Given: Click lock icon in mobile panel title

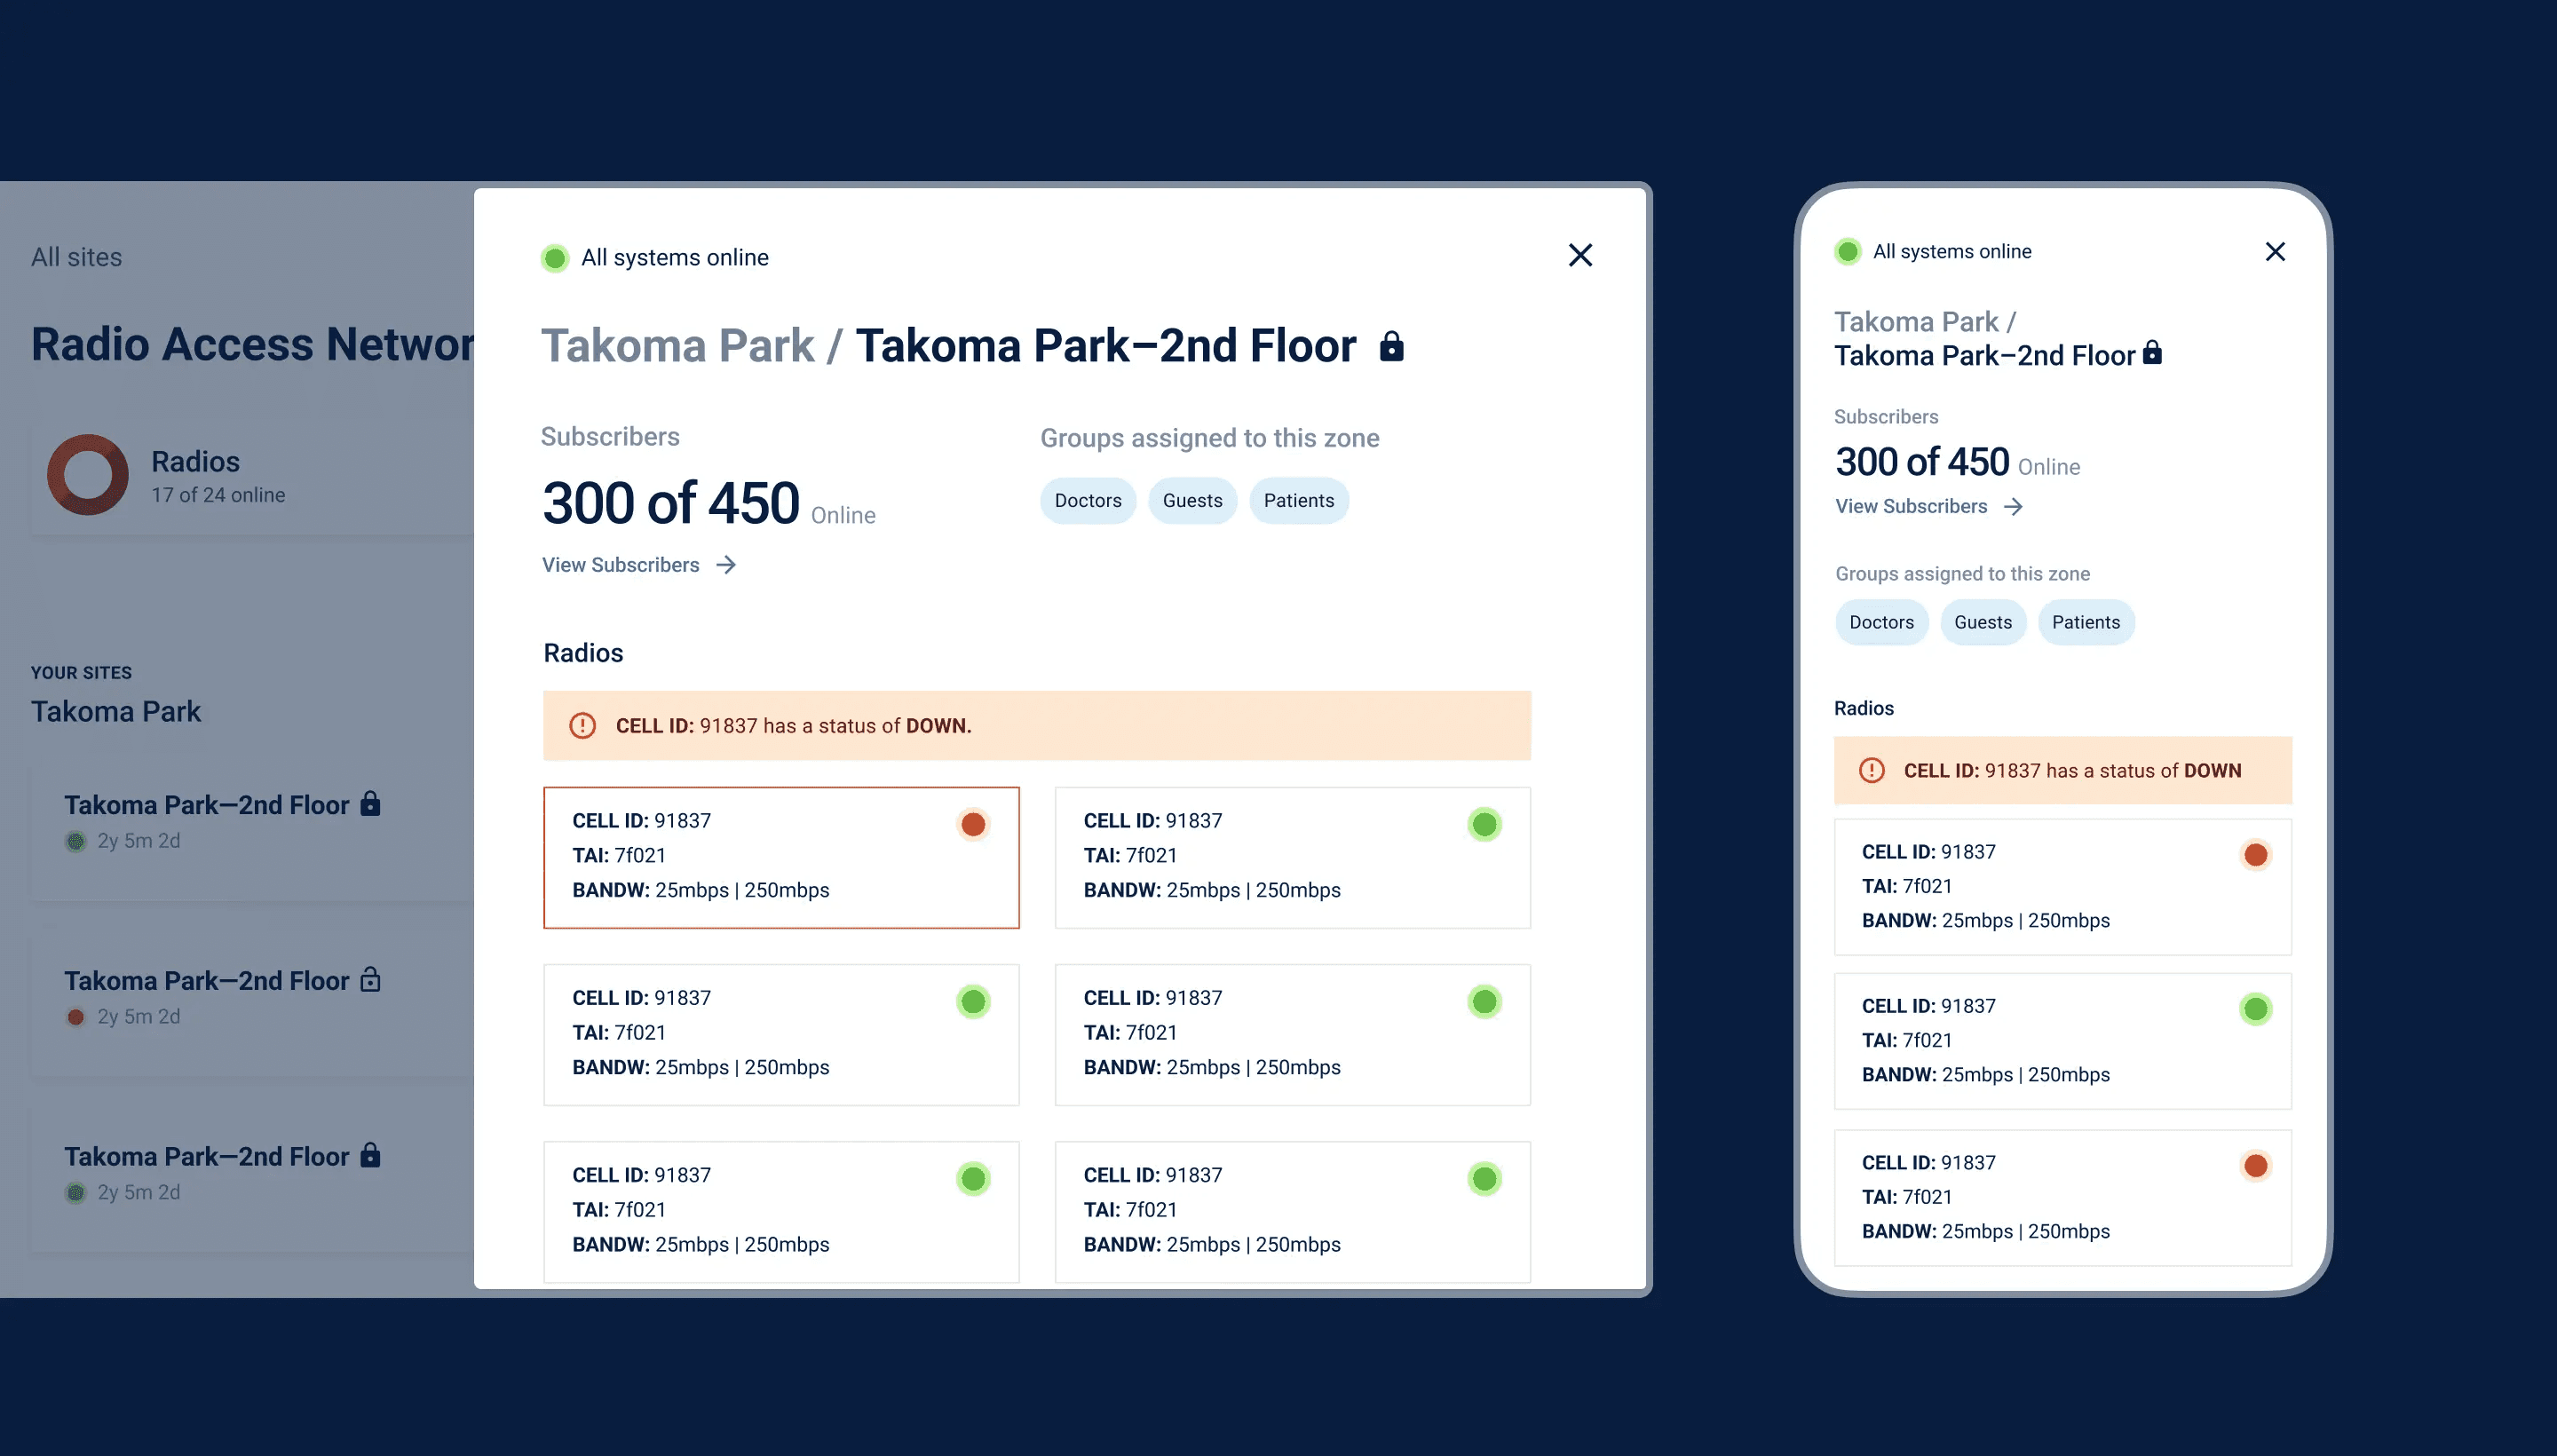Looking at the screenshot, I should [x=2153, y=353].
